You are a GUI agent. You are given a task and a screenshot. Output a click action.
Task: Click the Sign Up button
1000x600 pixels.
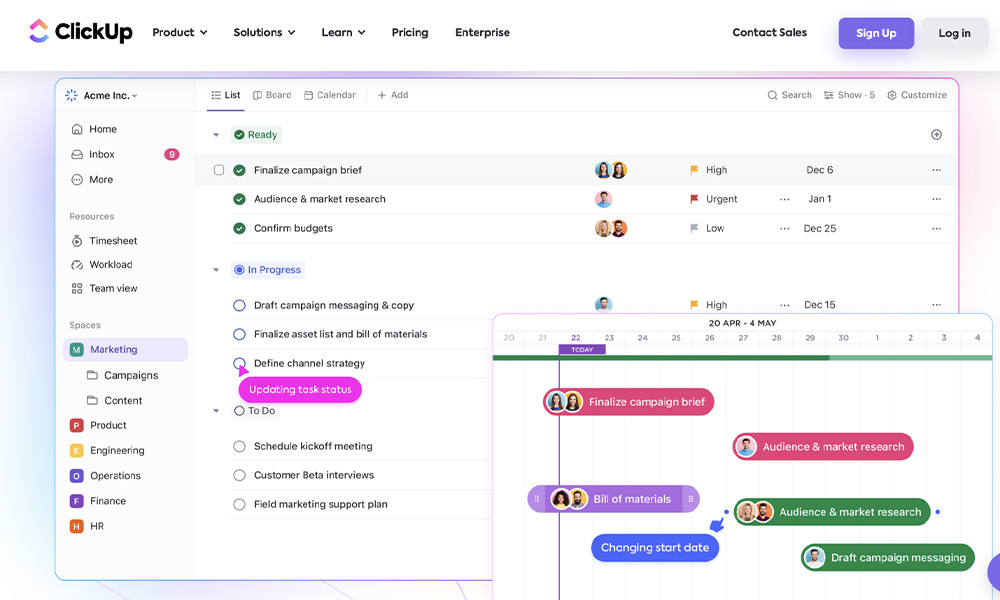(x=875, y=33)
